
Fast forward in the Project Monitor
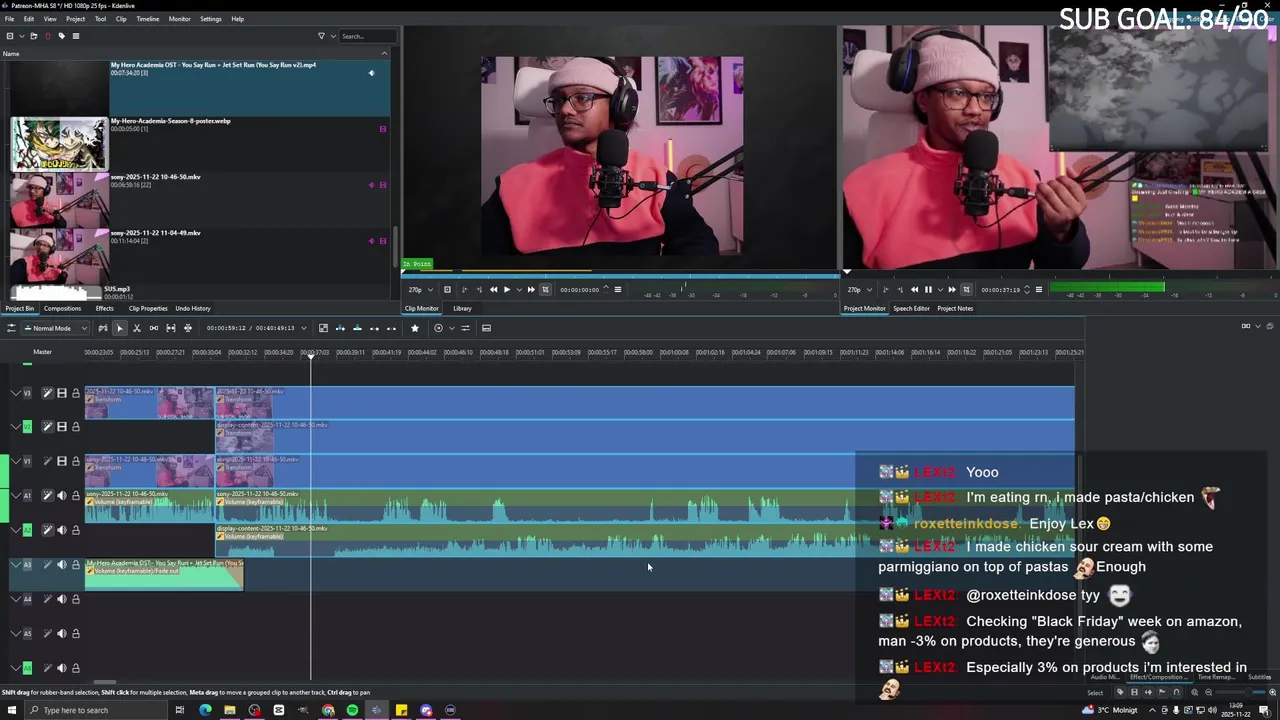click(952, 290)
